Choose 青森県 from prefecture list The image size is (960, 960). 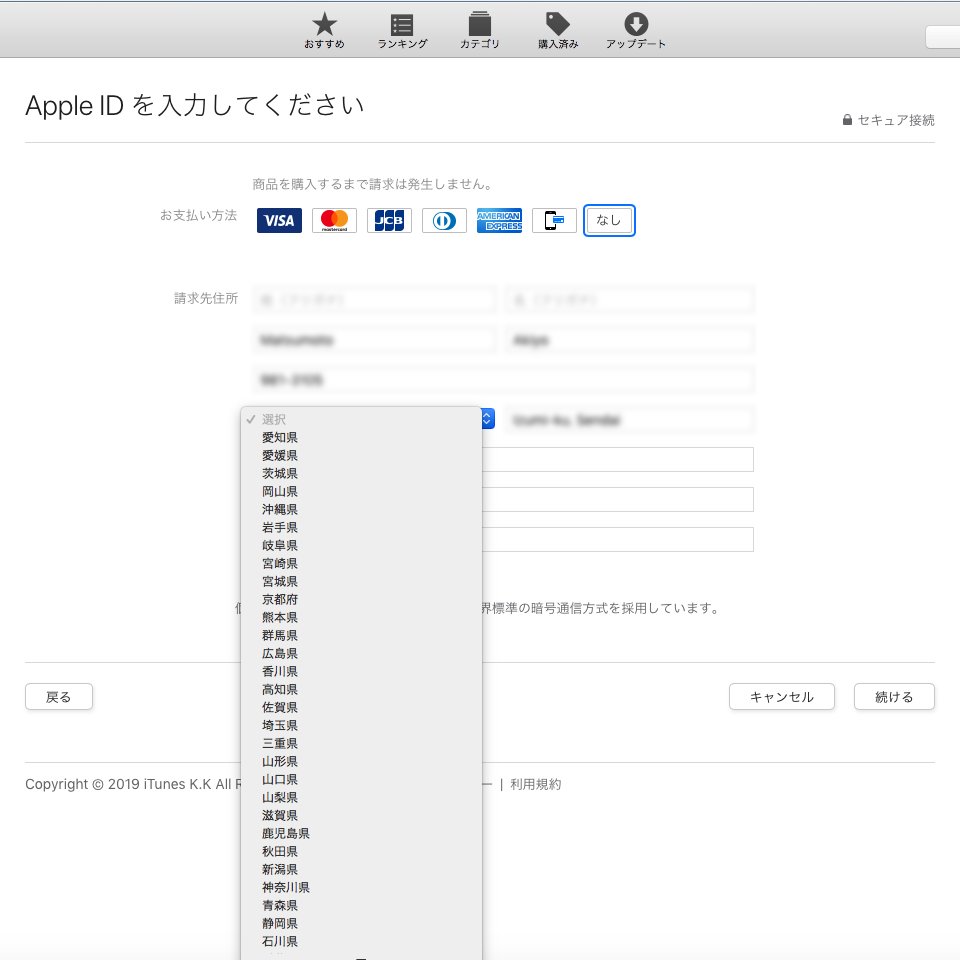361,906
